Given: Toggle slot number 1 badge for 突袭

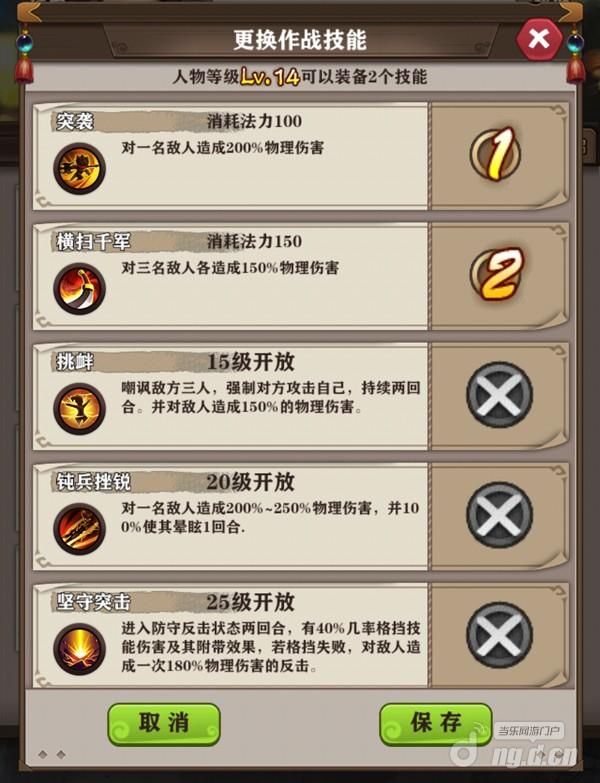Looking at the screenshot, I should click(495, 154).
